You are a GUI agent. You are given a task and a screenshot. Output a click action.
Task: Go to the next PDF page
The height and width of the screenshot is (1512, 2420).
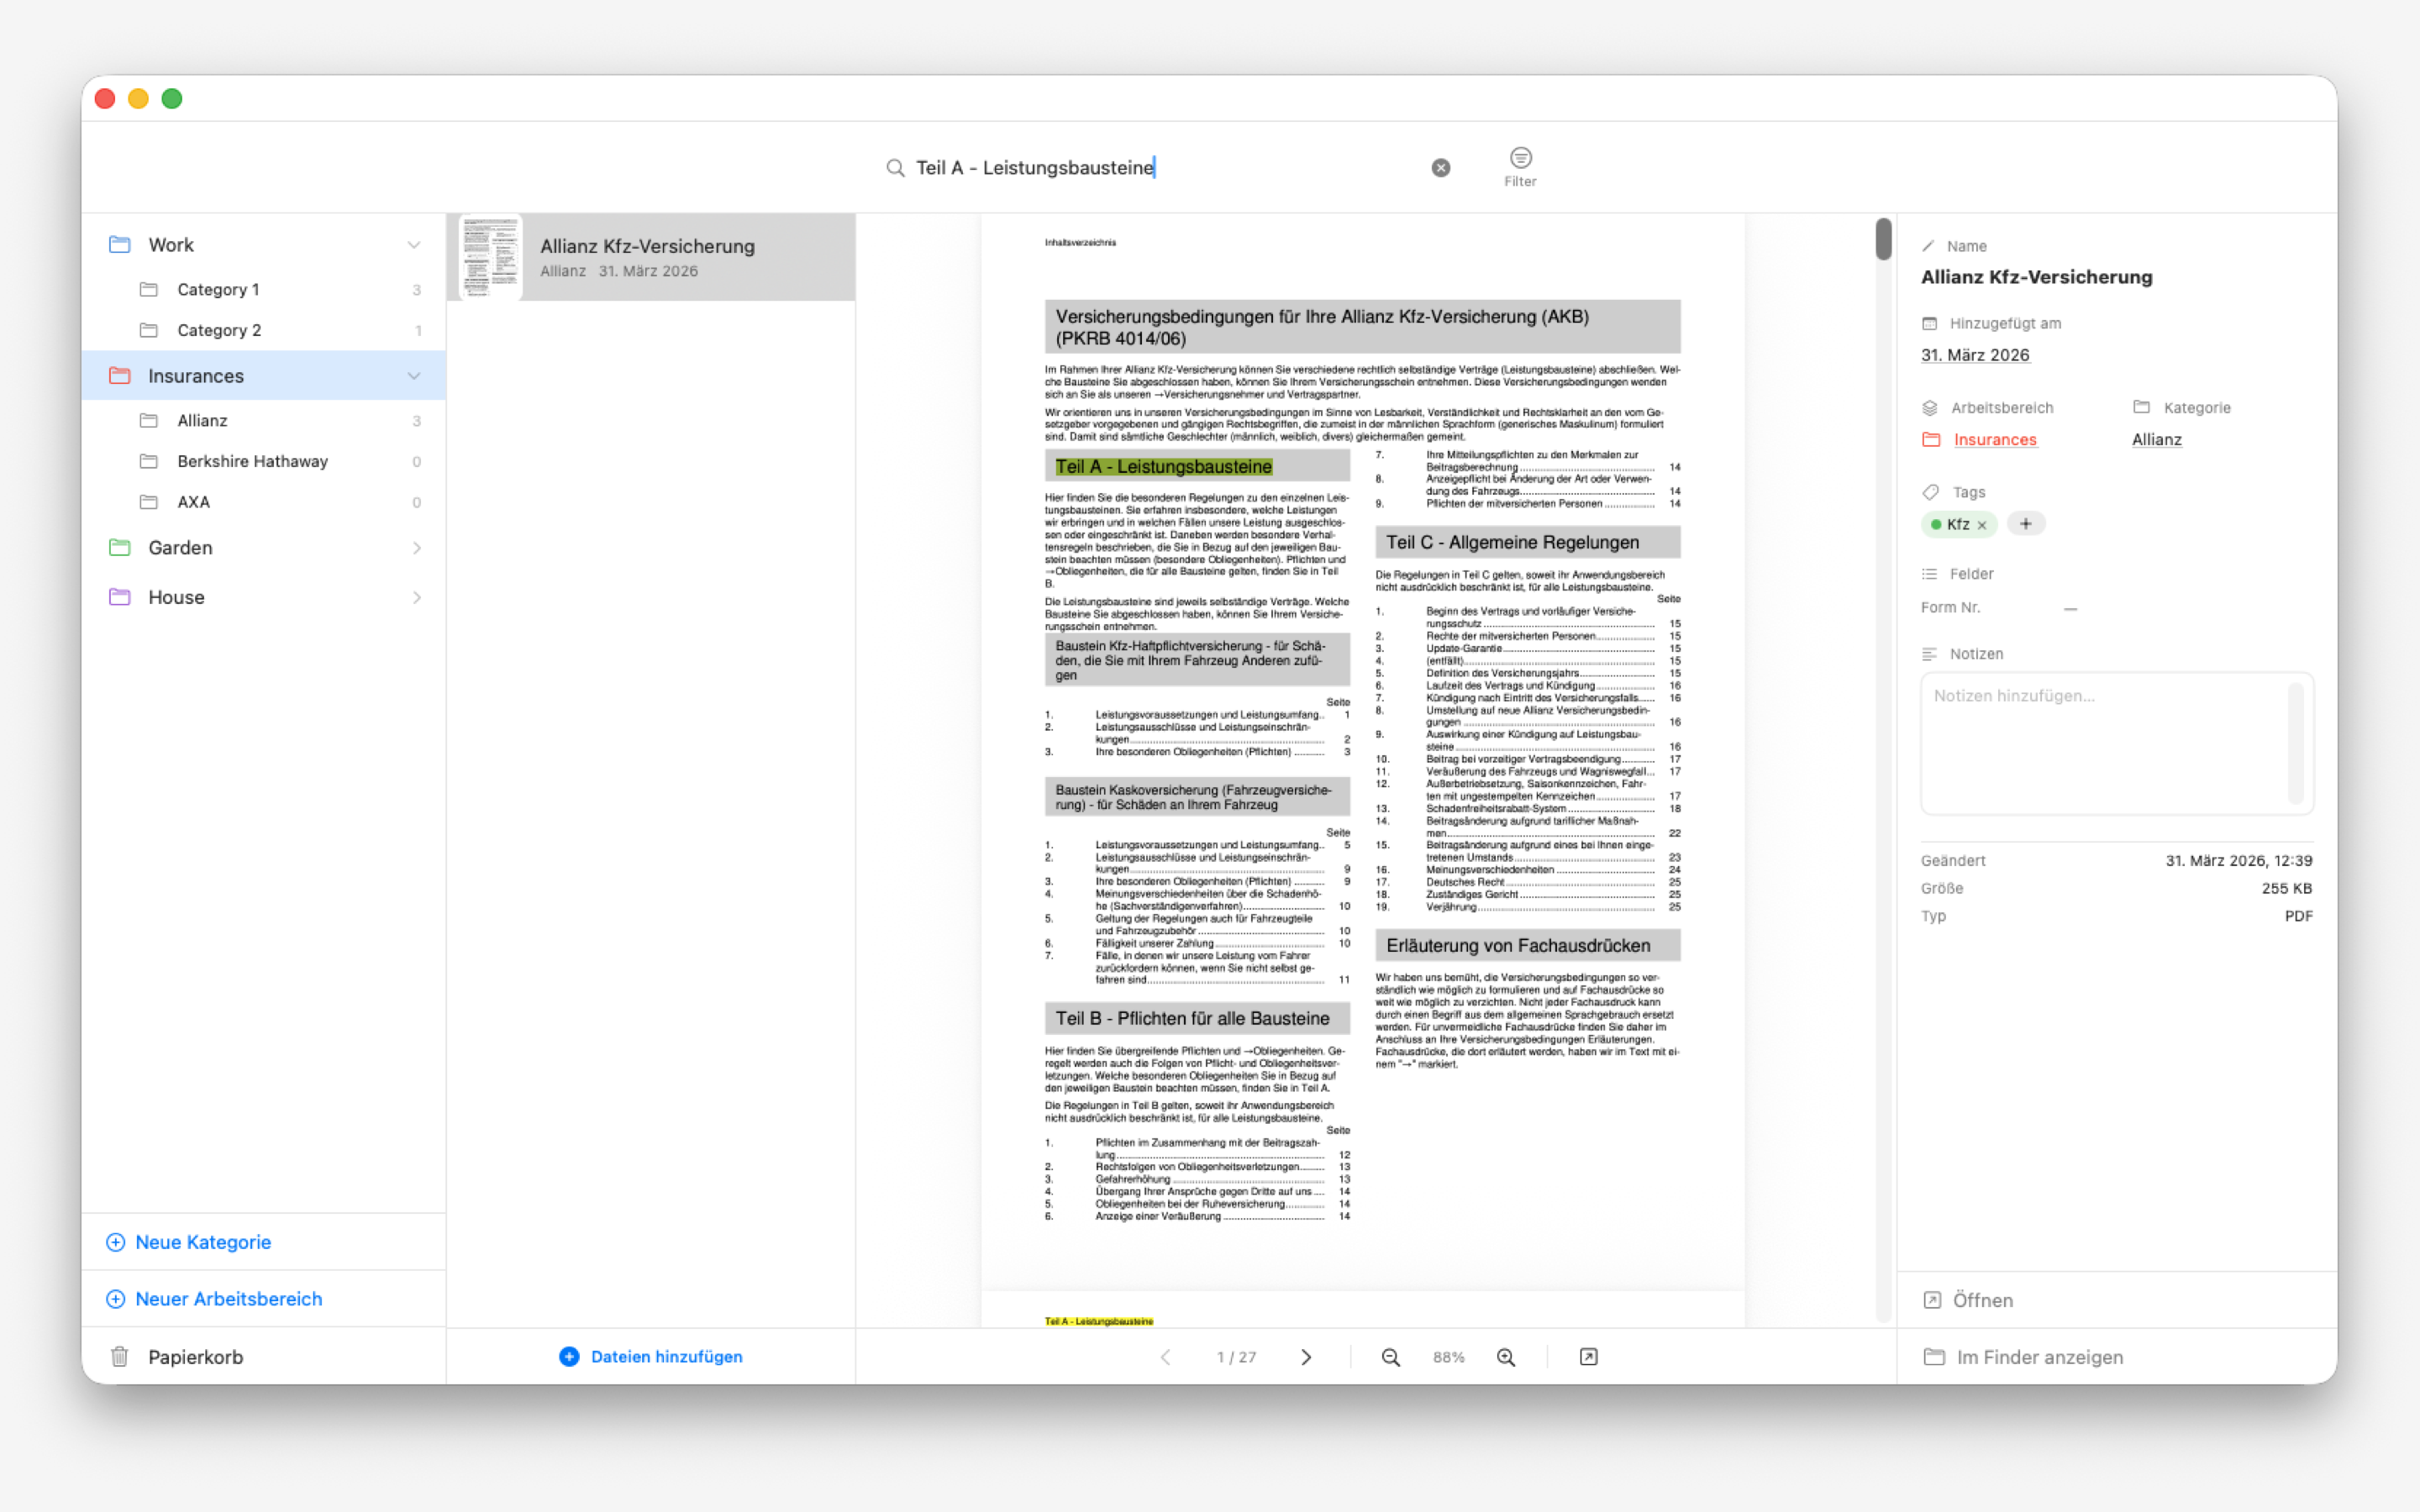point(1306,1357)
